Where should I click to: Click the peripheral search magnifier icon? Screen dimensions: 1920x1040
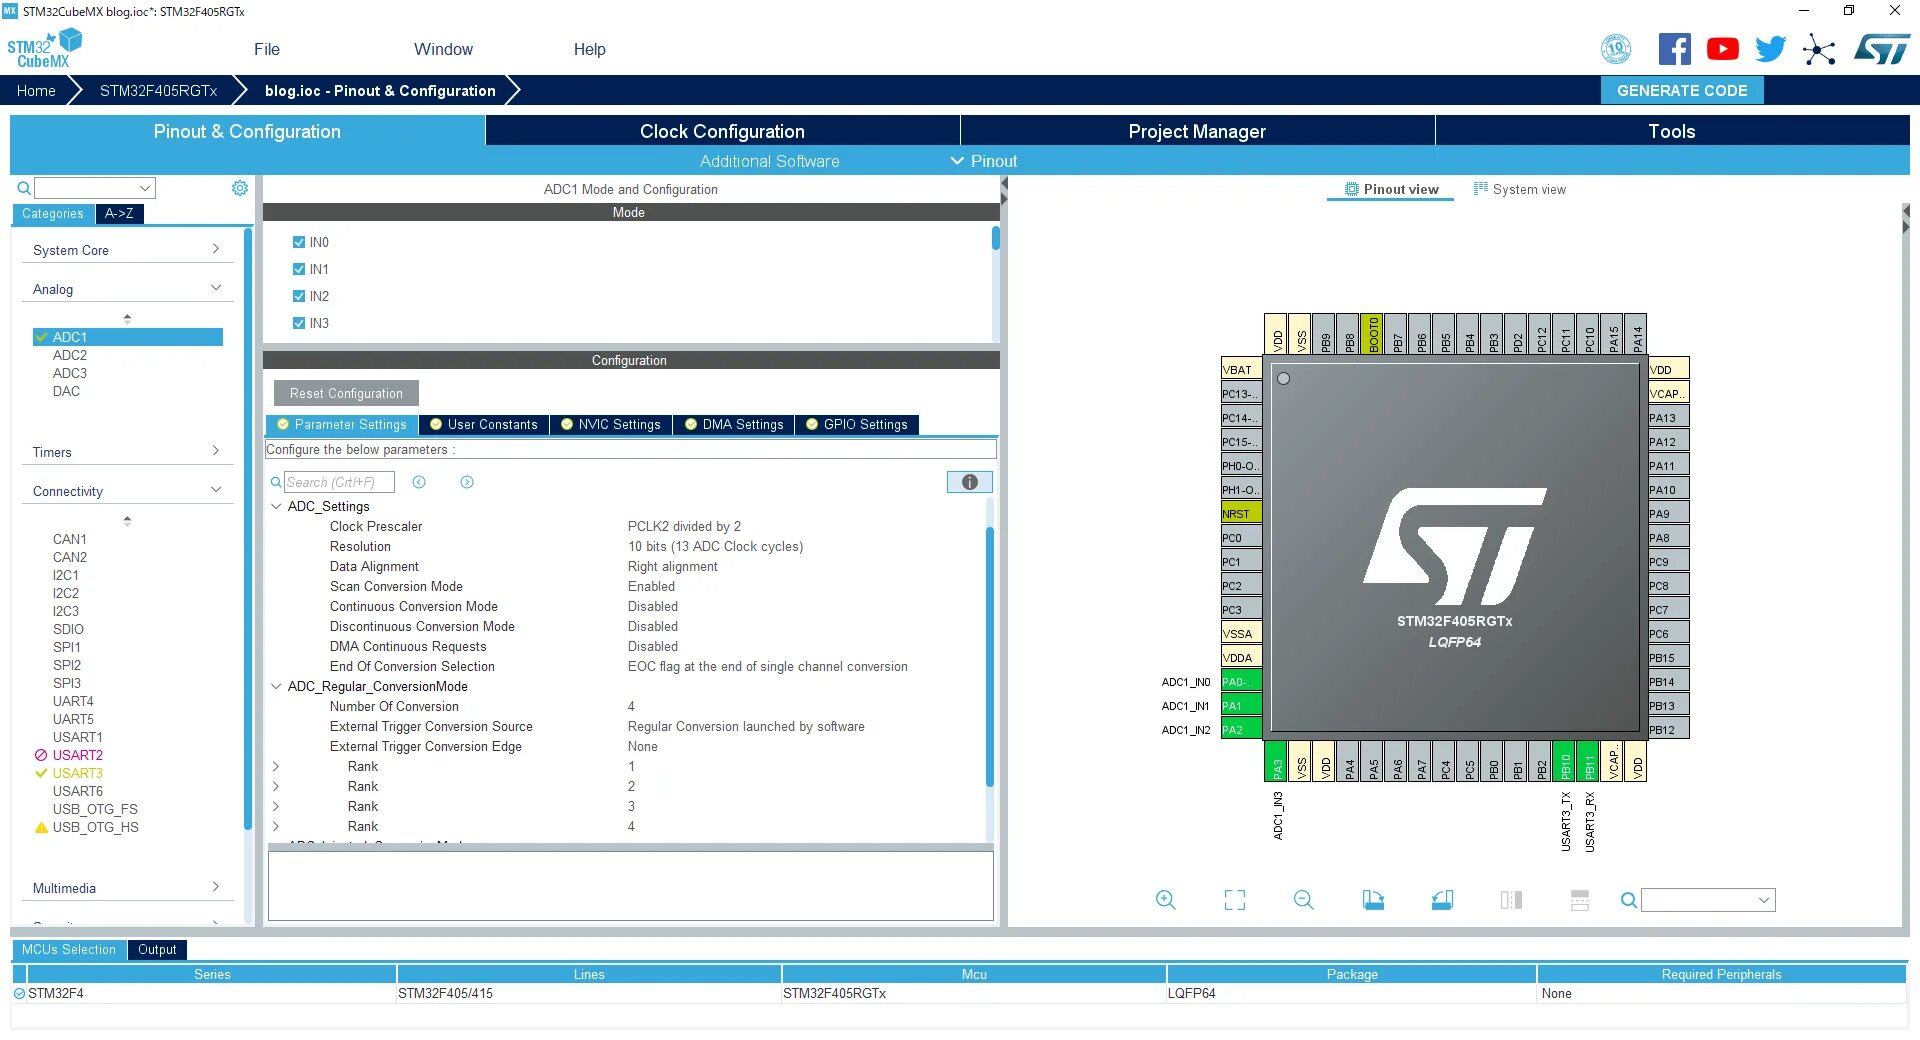click(24, 188)
